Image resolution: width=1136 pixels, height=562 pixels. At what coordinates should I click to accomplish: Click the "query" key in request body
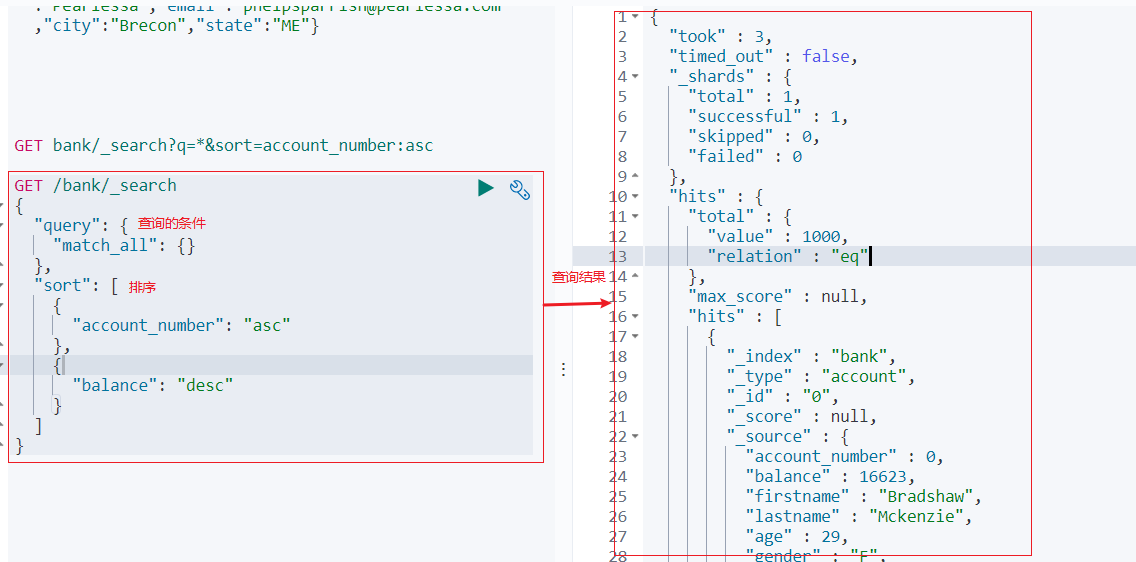(67, 225)
